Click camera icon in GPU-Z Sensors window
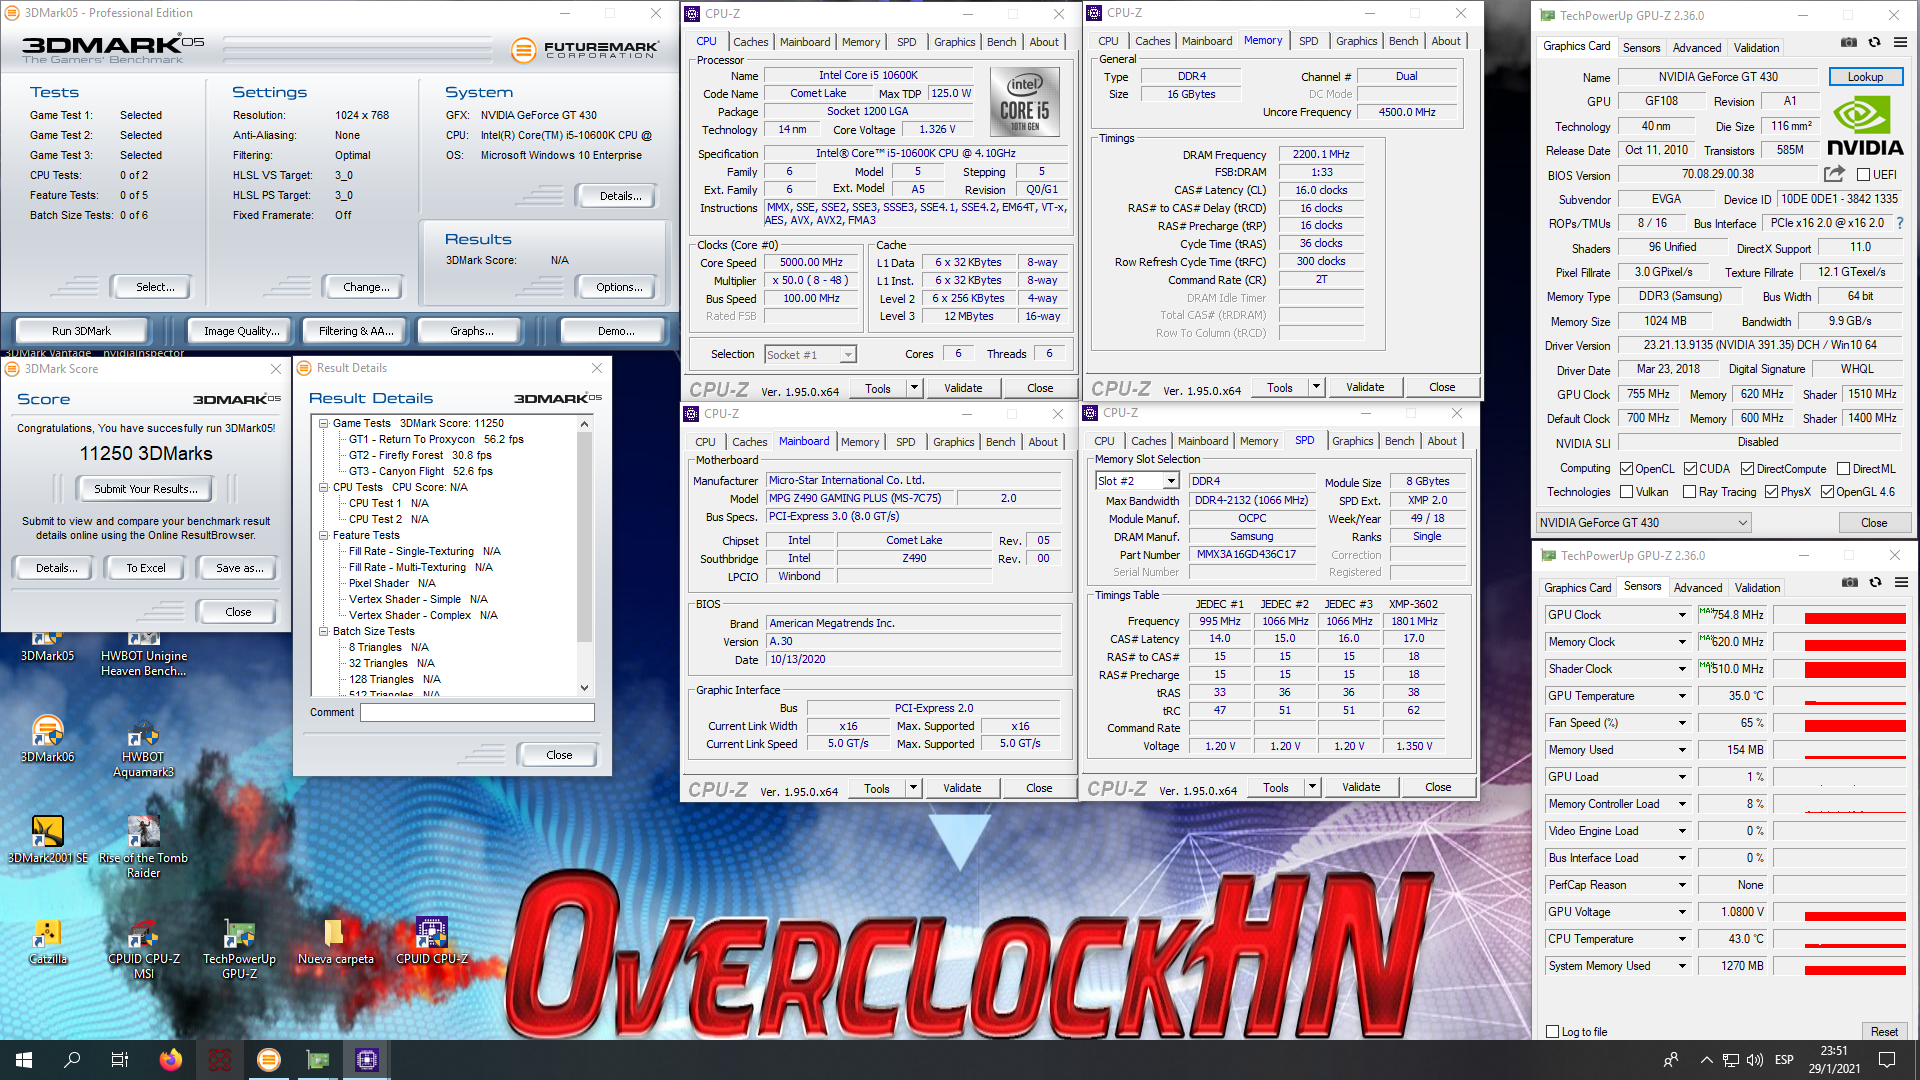This screenshot has height=1080, width=1920. [1850, 583]
